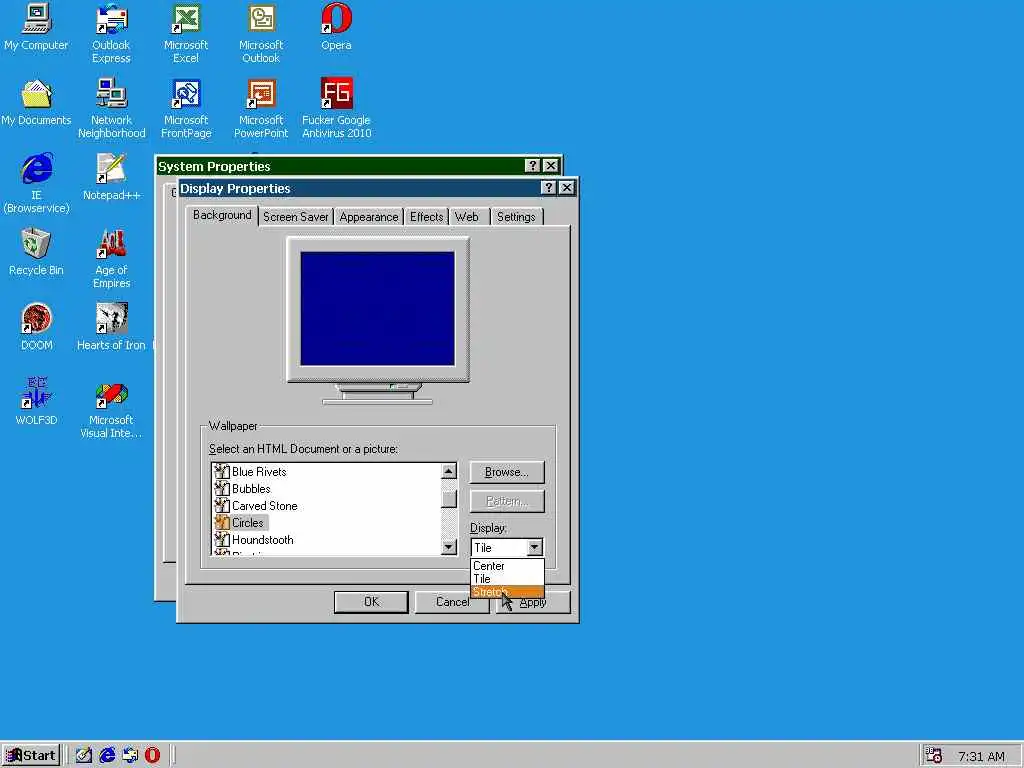The width and height of the screenshot is (1024, 768).
Task: Click the Hearts of Iron icon
Action: coord(111,327)
